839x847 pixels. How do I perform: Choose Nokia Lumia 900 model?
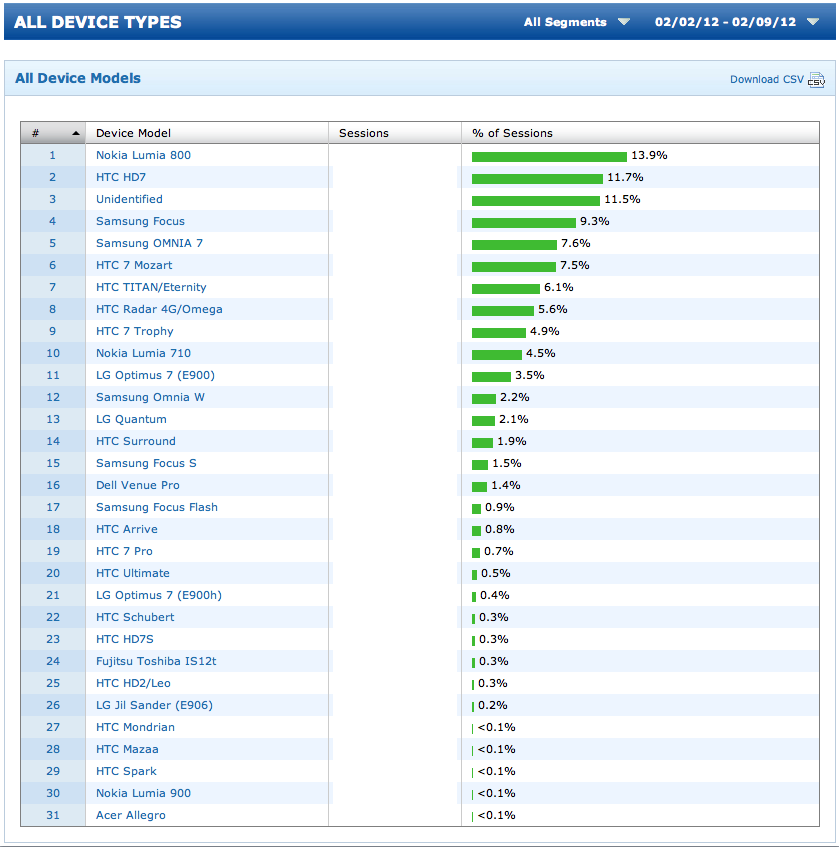pos(143,794)
